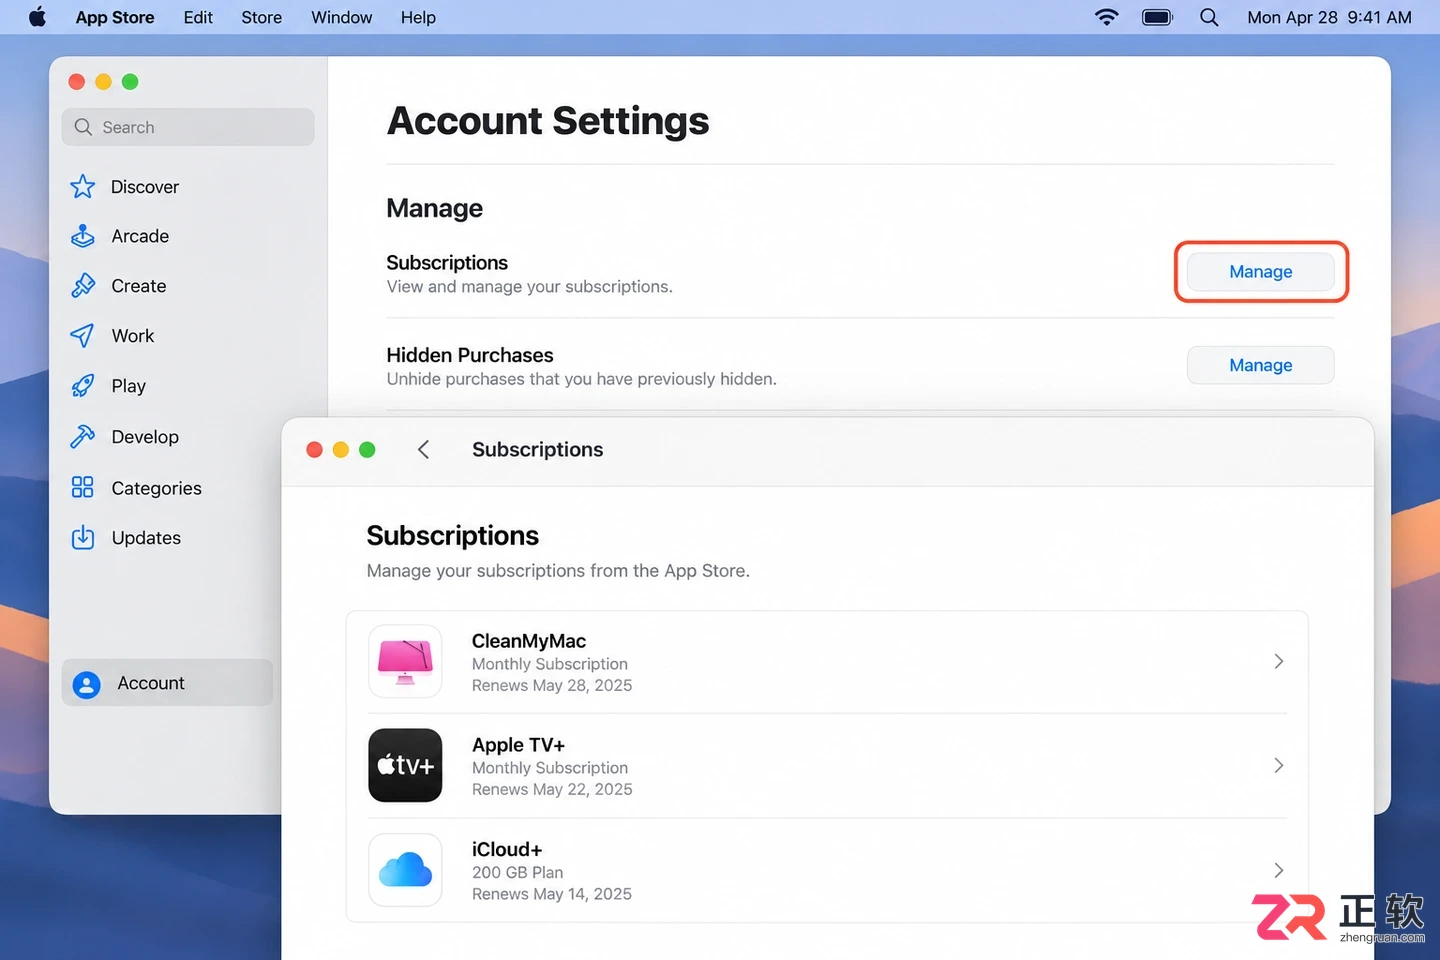Image resolution: width=1440 pixels, height=960 pixels.
Task: Select the Updates download icon
Action: point(83,538)
